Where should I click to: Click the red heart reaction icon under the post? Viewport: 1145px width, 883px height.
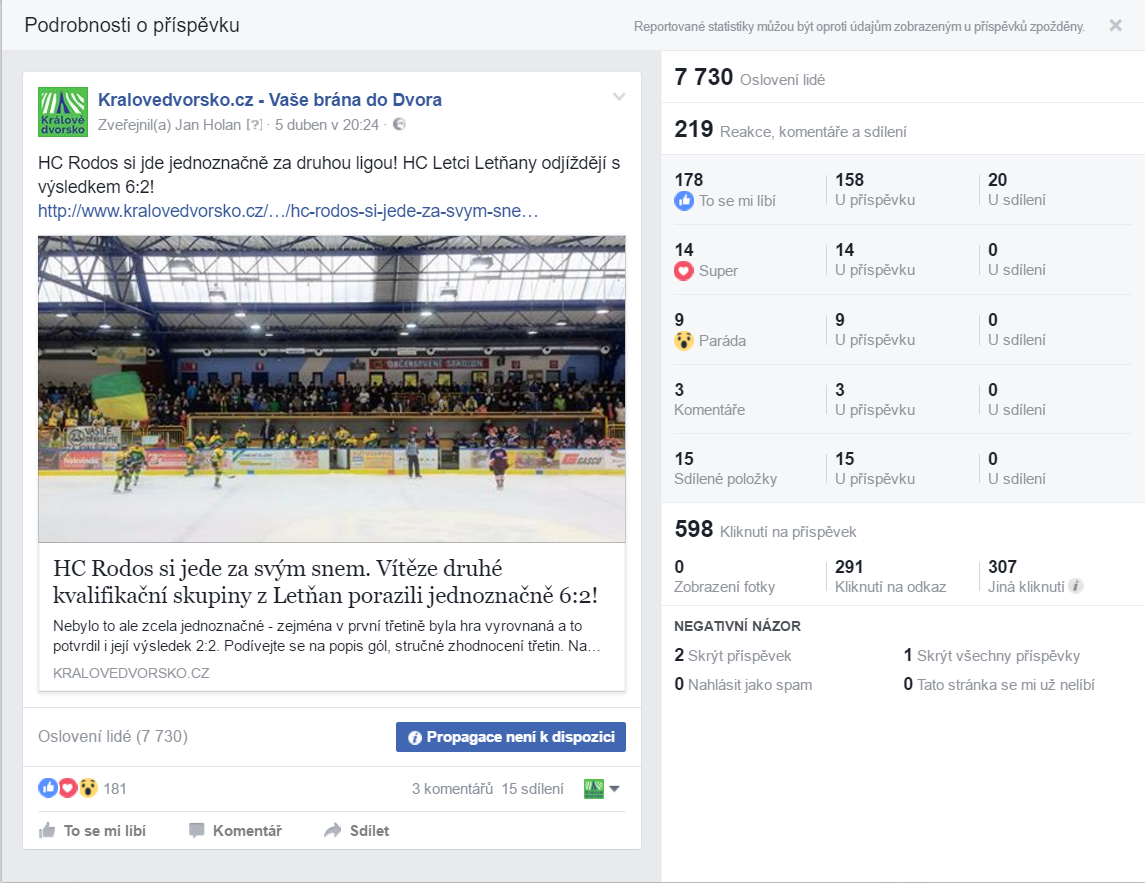coord(67,788)
